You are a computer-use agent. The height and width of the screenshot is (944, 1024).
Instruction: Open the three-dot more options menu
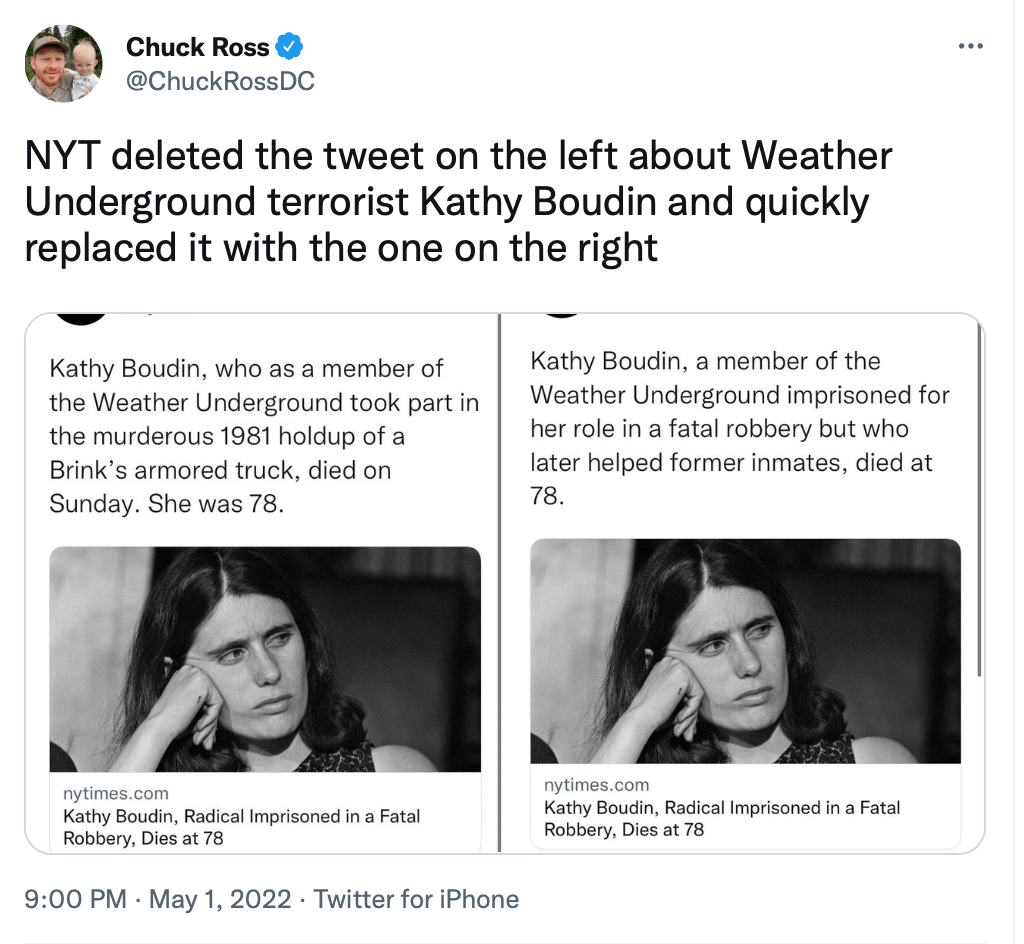coord(970,46)
